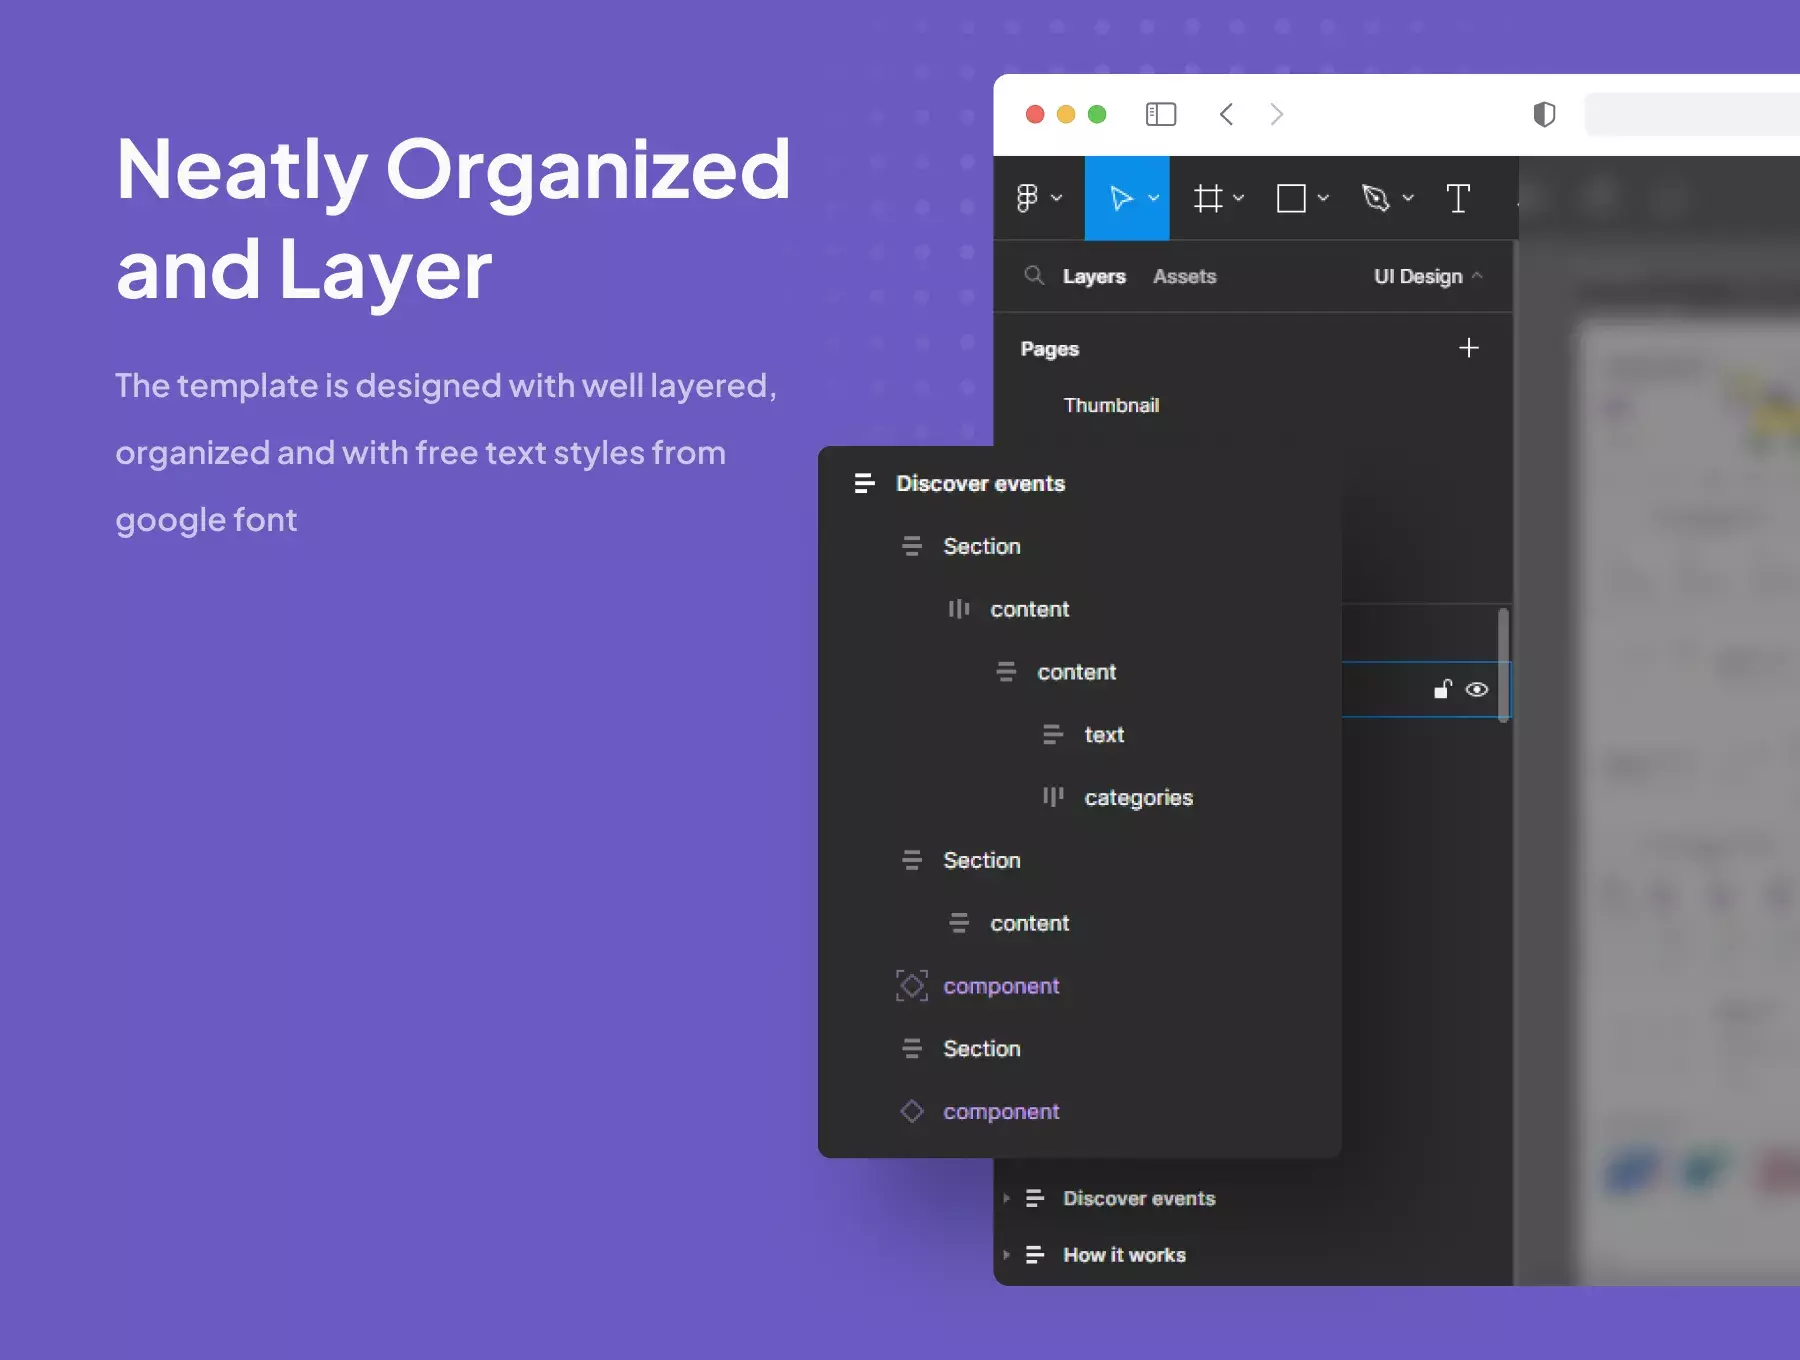Select the Text tool
Image resolution: width=1800 pixels, height=1360 pixels.
click(x=1458, y=198)
